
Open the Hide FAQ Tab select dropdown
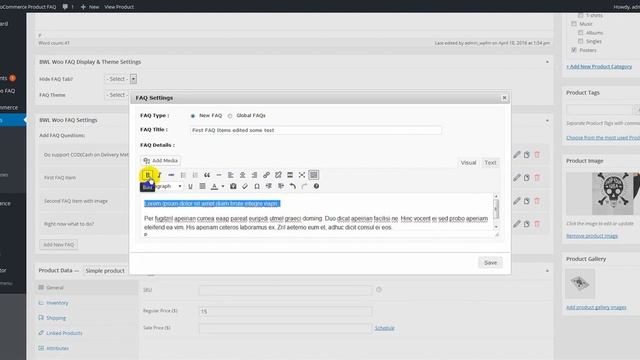click(120, 79)
